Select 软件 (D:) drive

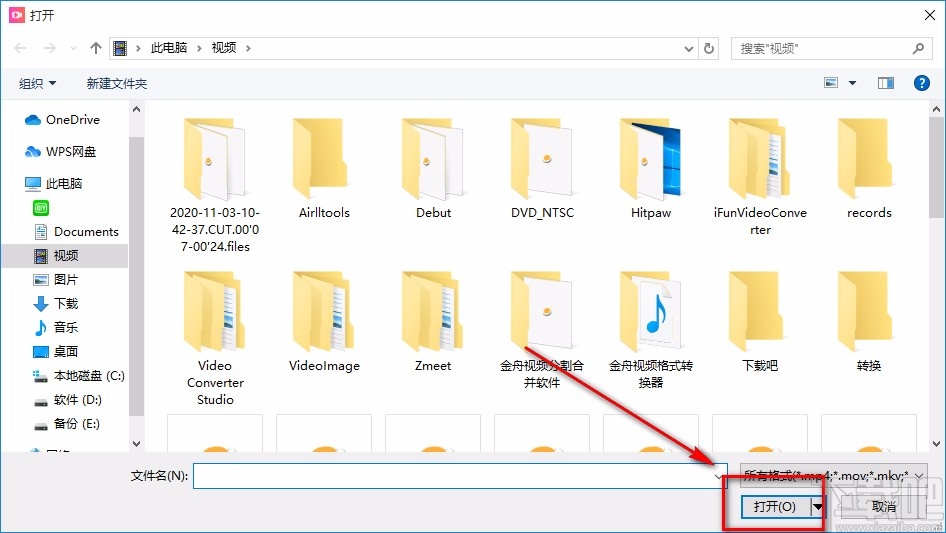[x=68, y=400]
